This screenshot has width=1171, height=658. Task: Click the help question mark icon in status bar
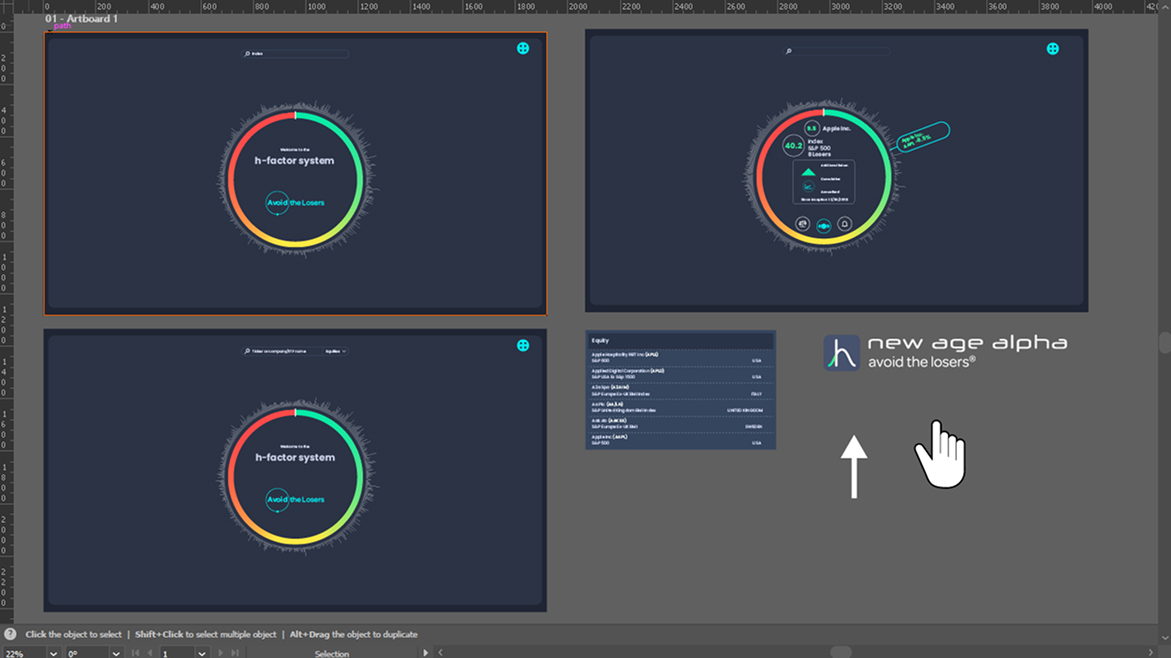[x=10, y=634]
